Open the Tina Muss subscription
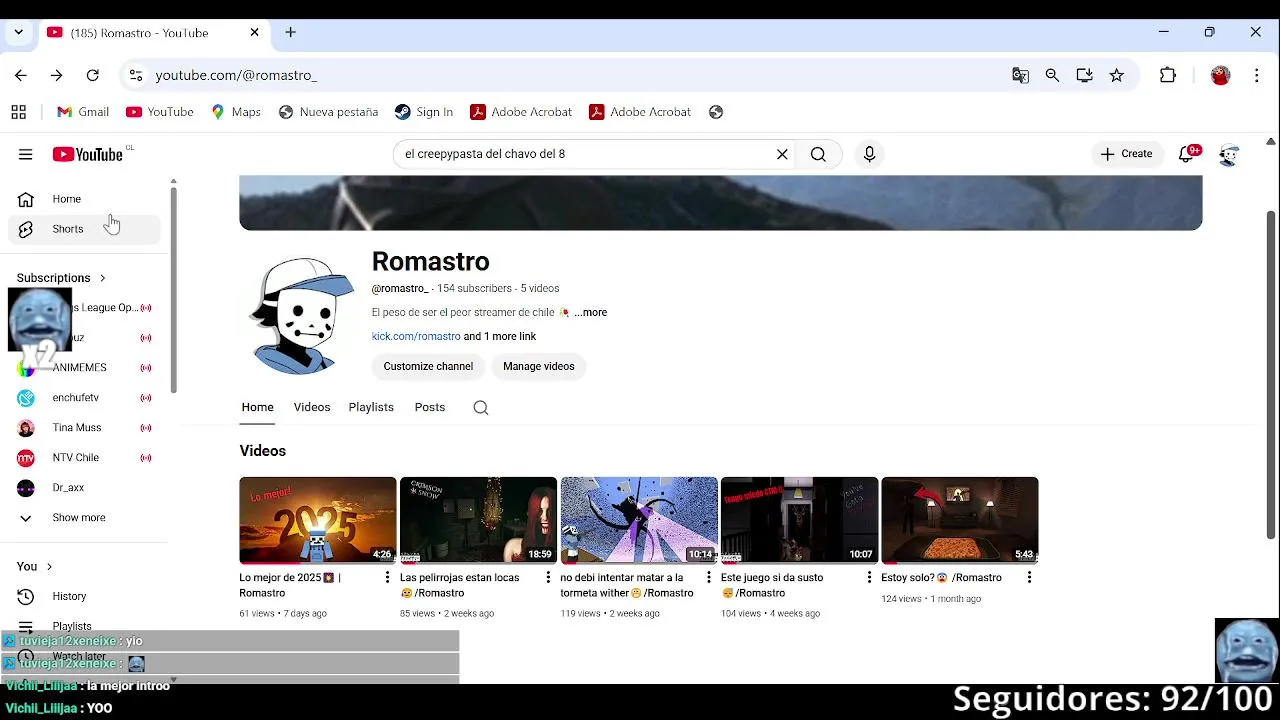The width and height of the screenshot is (1280, 720). (85, 428)
